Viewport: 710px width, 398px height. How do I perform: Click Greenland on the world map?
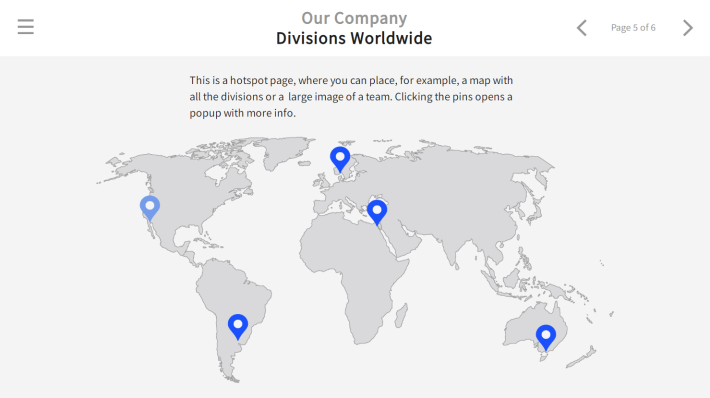pyautogui.click(x=283, y=152)
